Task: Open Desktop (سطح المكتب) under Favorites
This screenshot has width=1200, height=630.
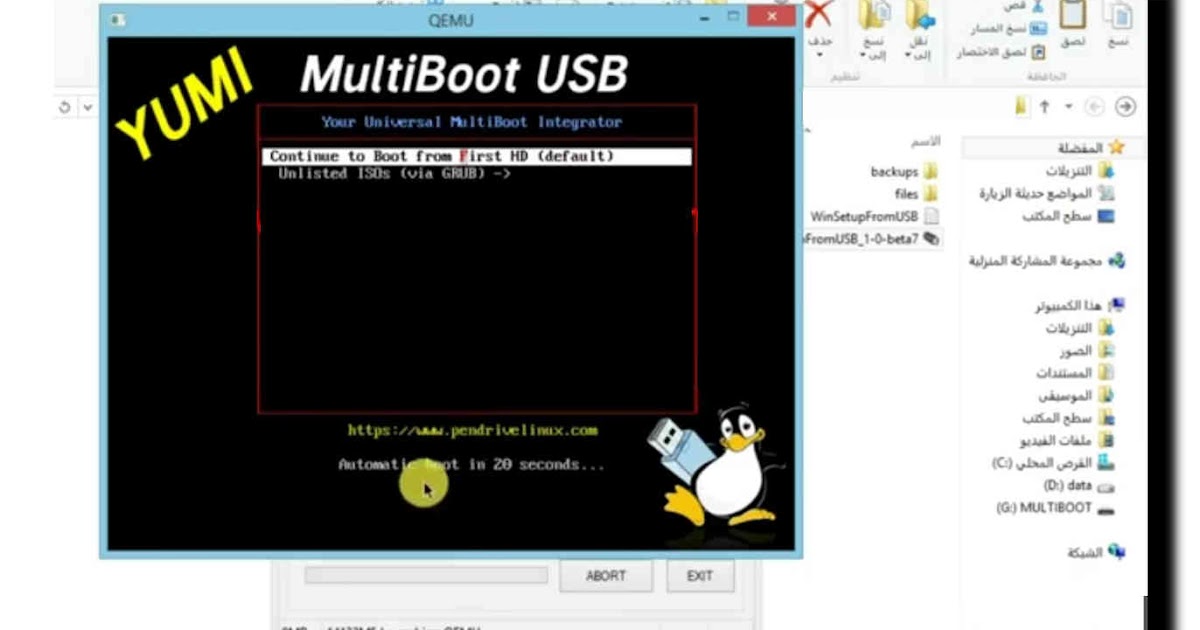Action: click(1069, 216)
